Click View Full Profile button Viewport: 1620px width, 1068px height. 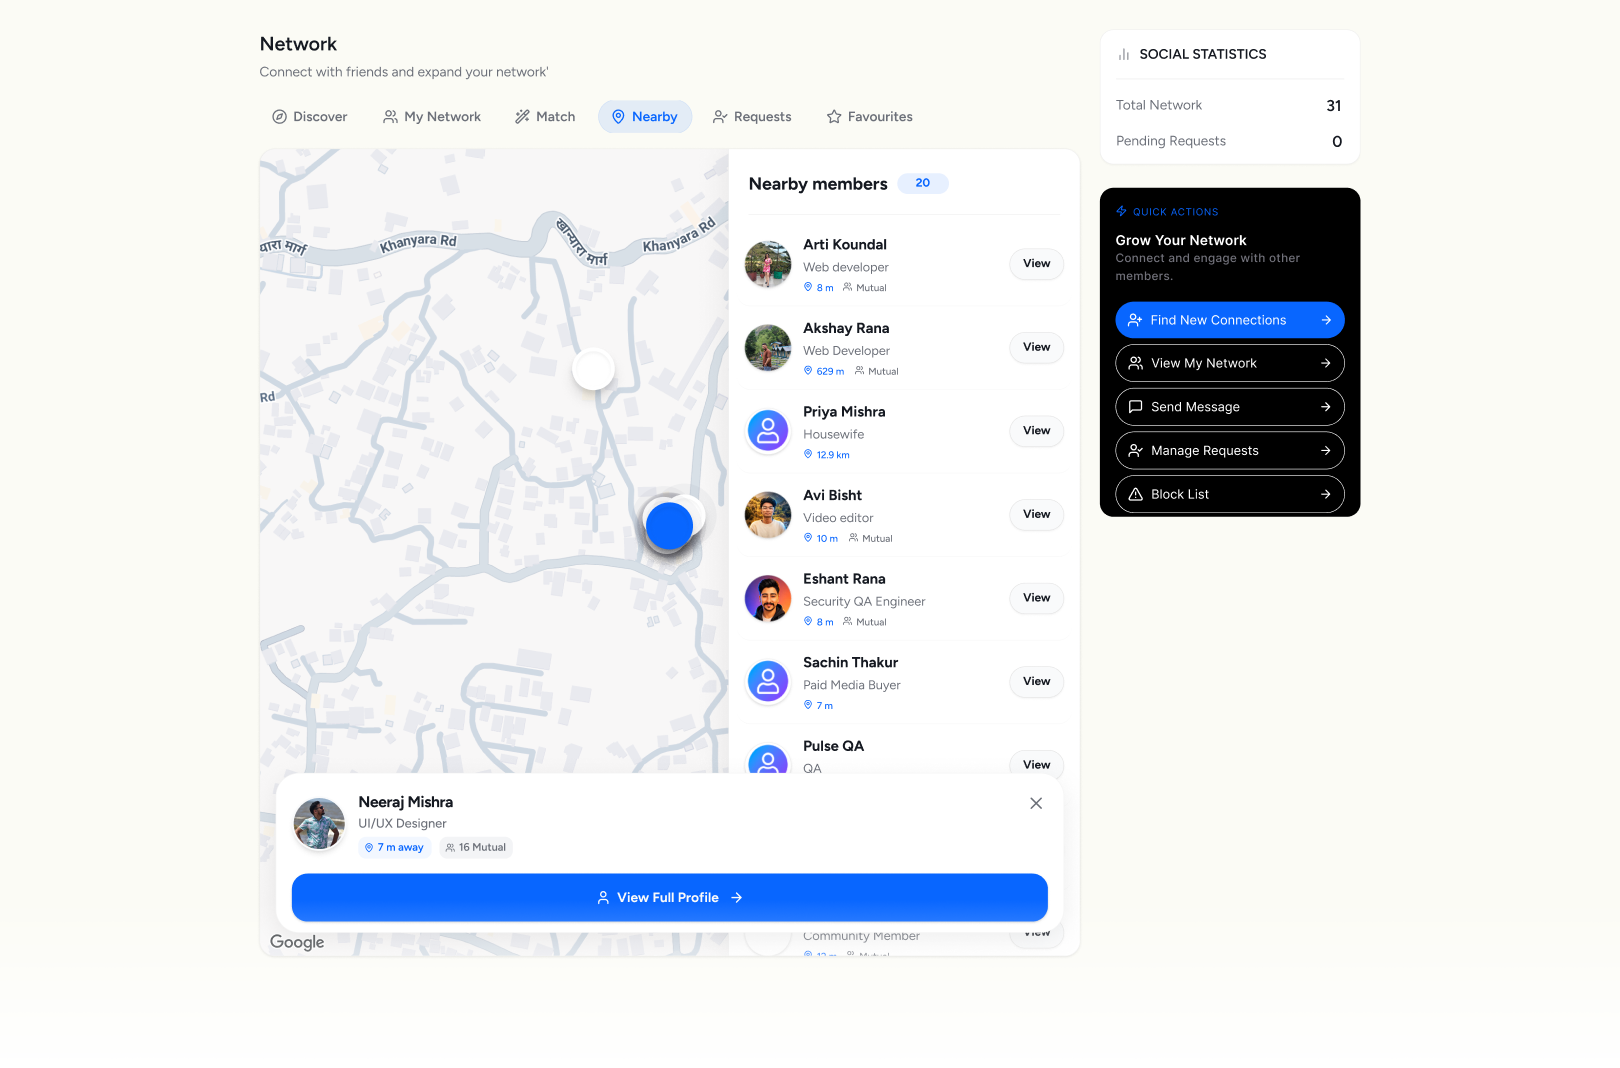tap(670, 898)
